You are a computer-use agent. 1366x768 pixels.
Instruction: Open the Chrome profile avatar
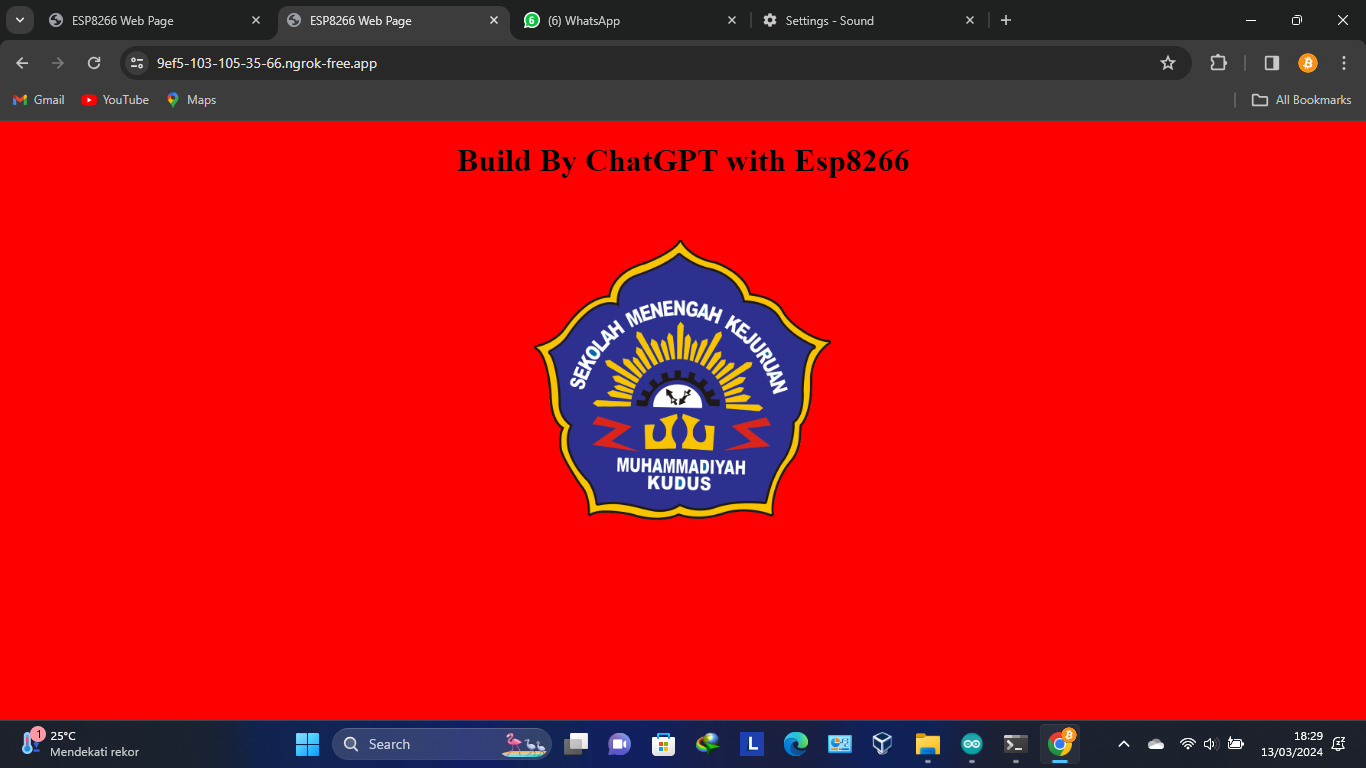pos(1307,63)
